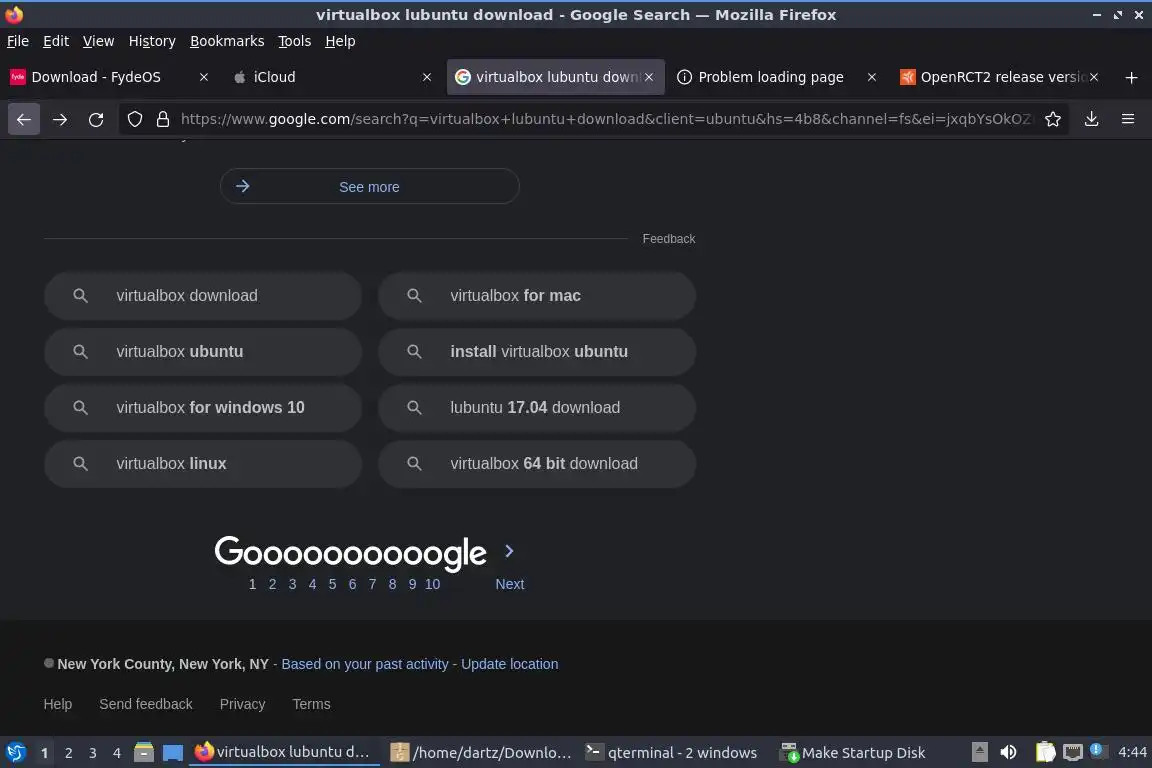Go to results page 2
This screenshot has width=1152, height=768.
273,584
